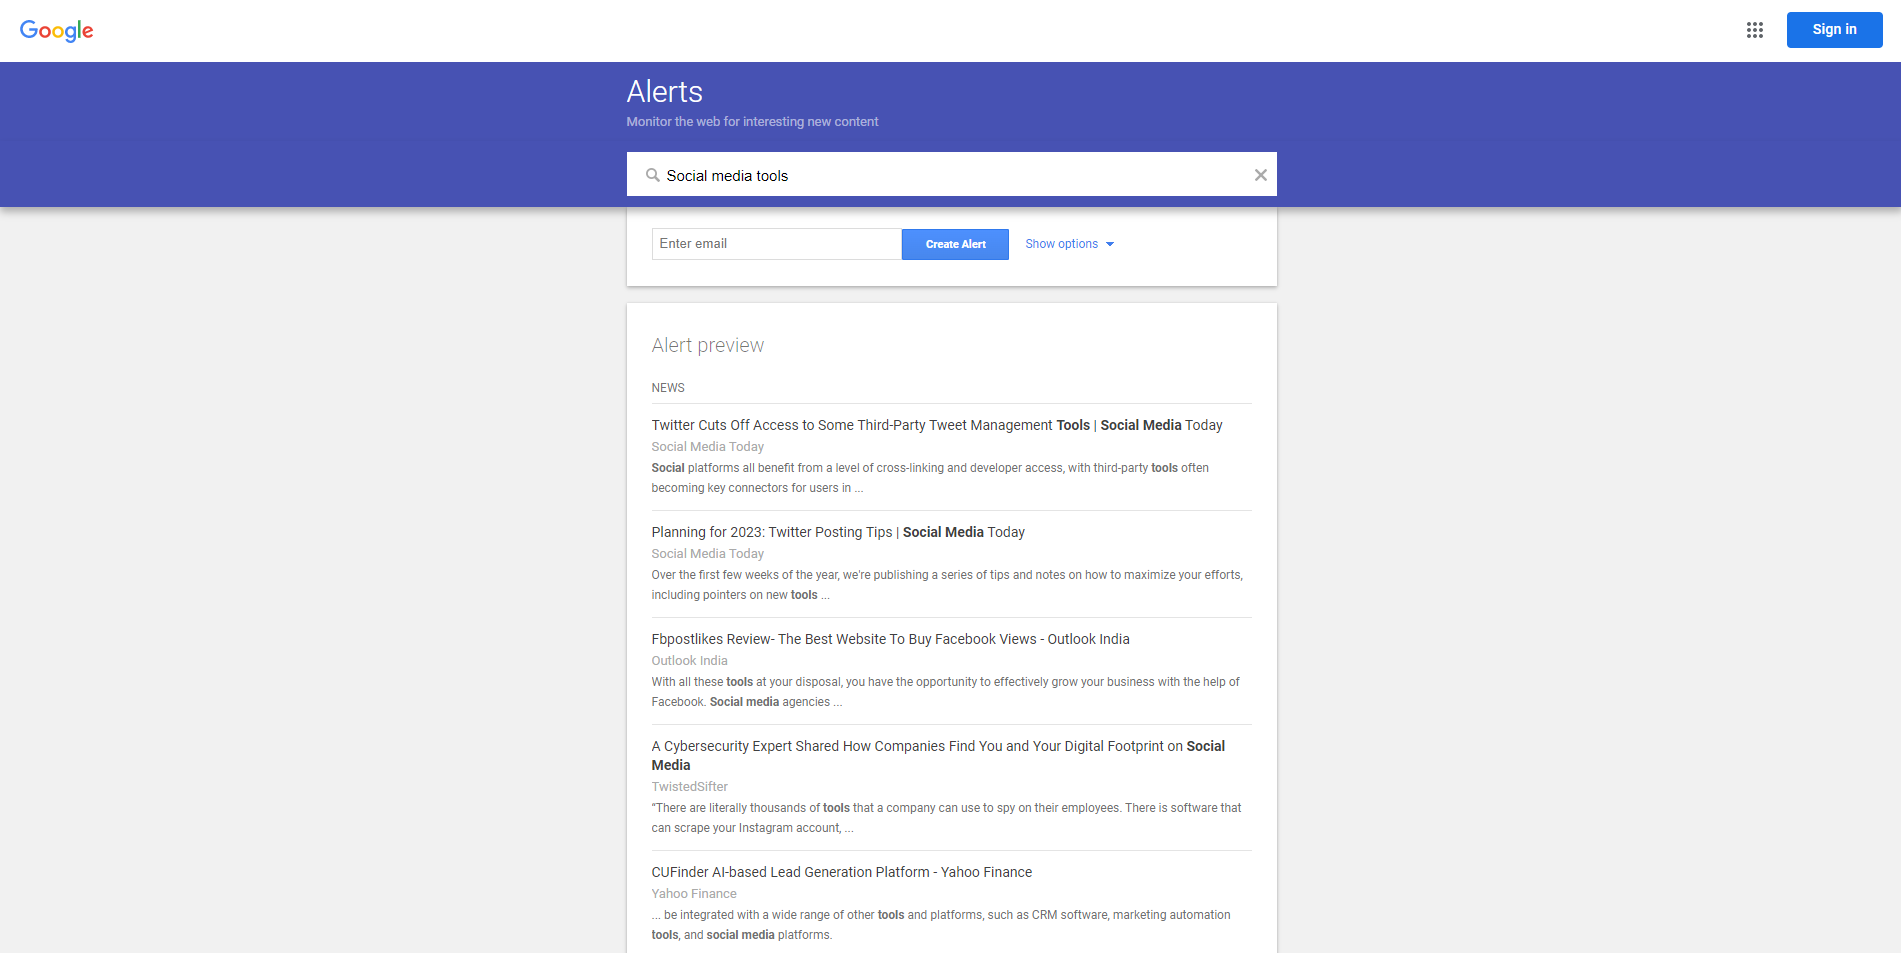
Task: Click the 'Alerts' page heading
Action: point(664,92)
